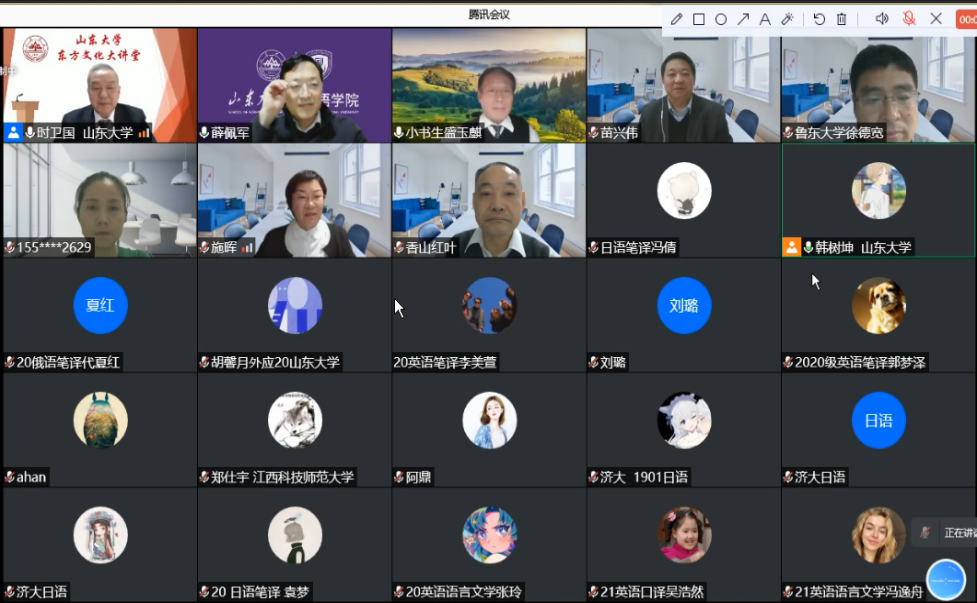977x603 pixels.
Task: Close the annotation toolbar with X
Action: [x=936, y=19]
